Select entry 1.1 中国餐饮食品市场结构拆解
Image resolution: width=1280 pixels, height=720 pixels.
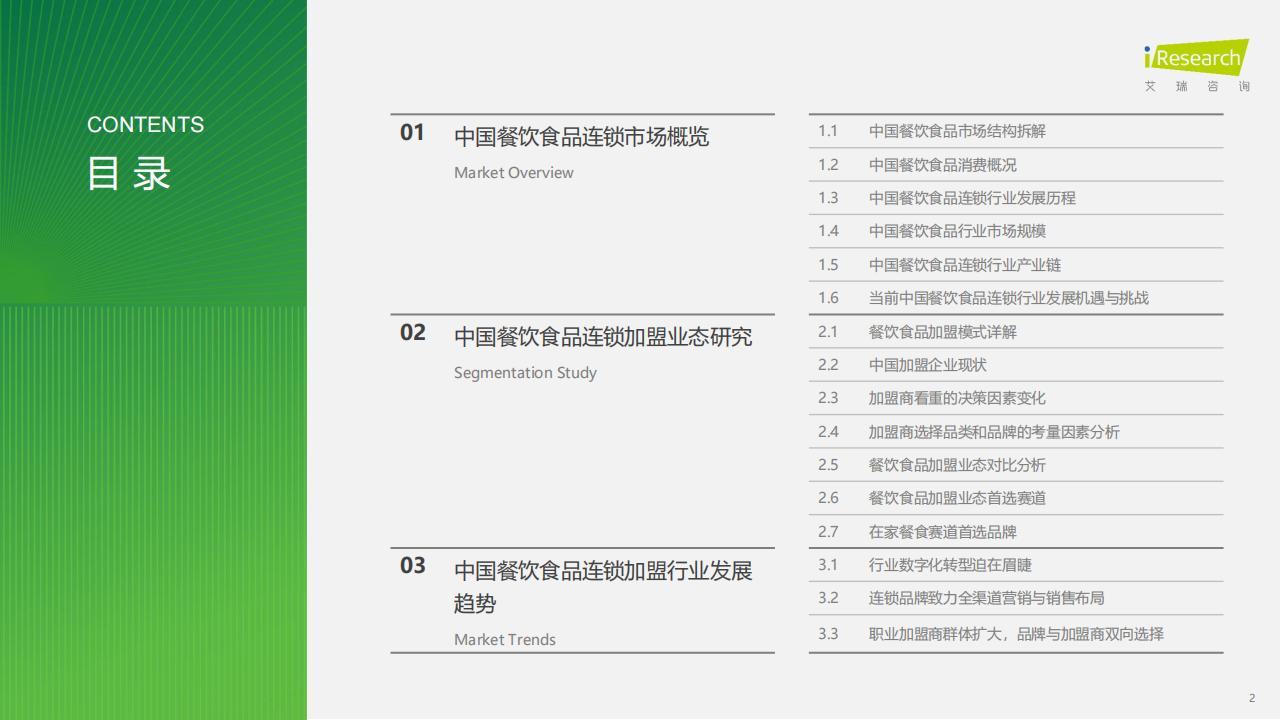click(x=956, y=131)
